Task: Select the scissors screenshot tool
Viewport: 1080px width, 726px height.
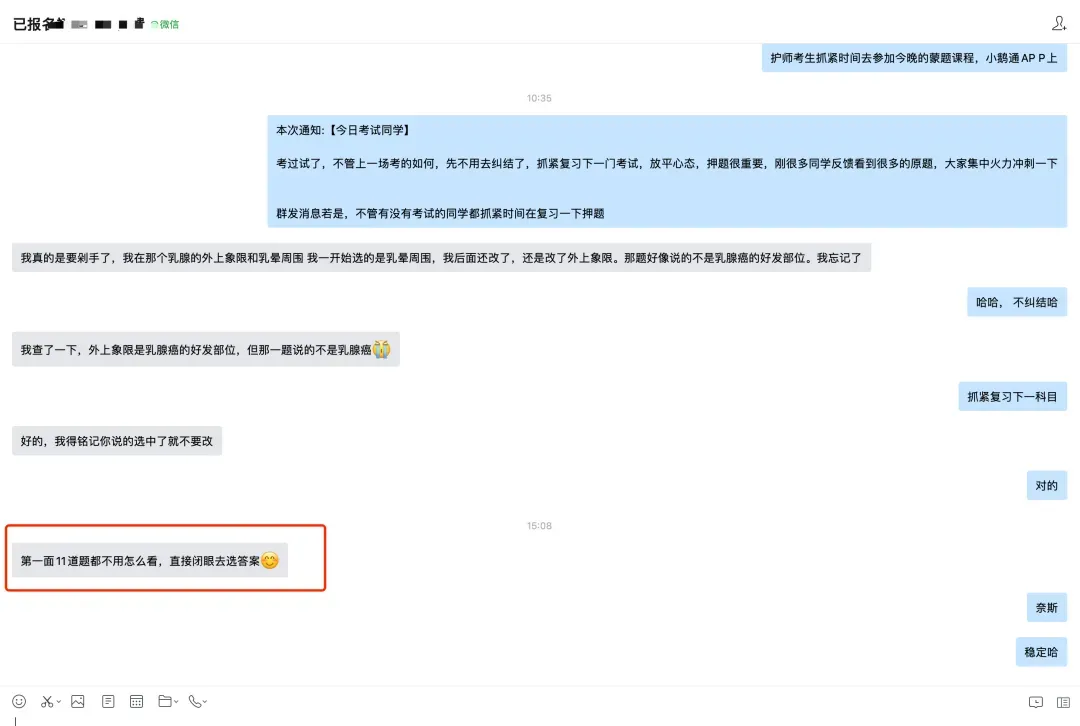Action: [47, 701]
